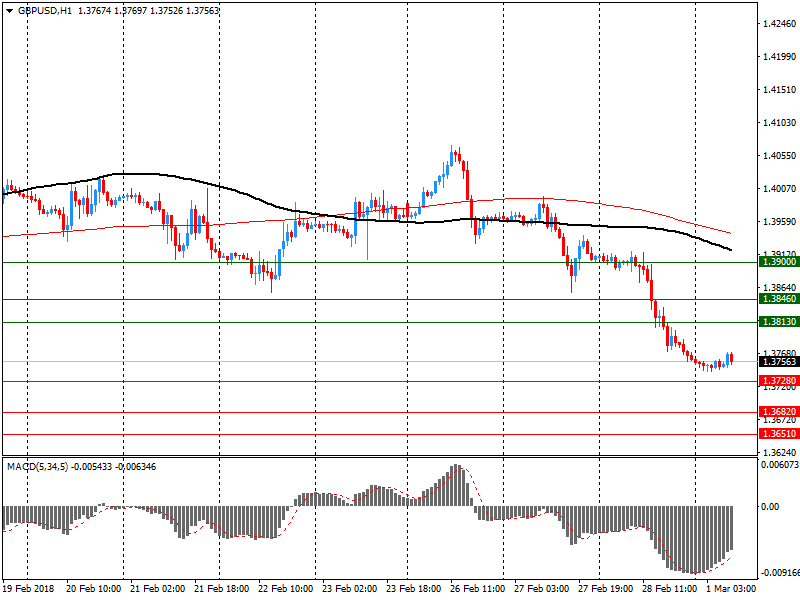Image resolution: width=800 pixels, height=600 pixels.
Task: Click the triangle arrow beside GBPUSD,H1 title
Action: [8, 10]
